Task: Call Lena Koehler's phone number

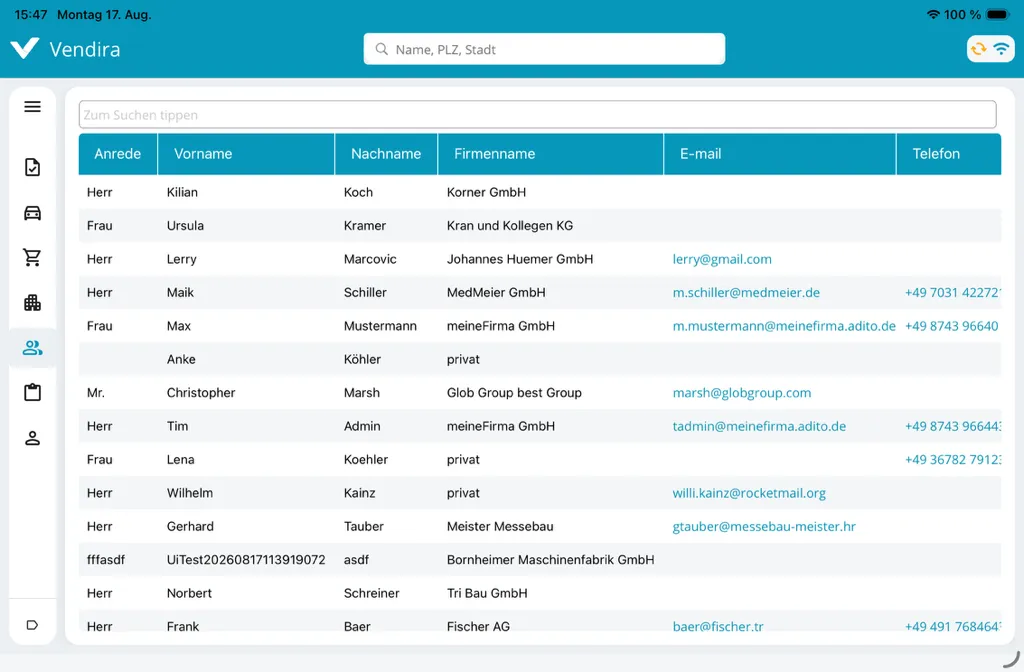Action: (x=952, y=460)
